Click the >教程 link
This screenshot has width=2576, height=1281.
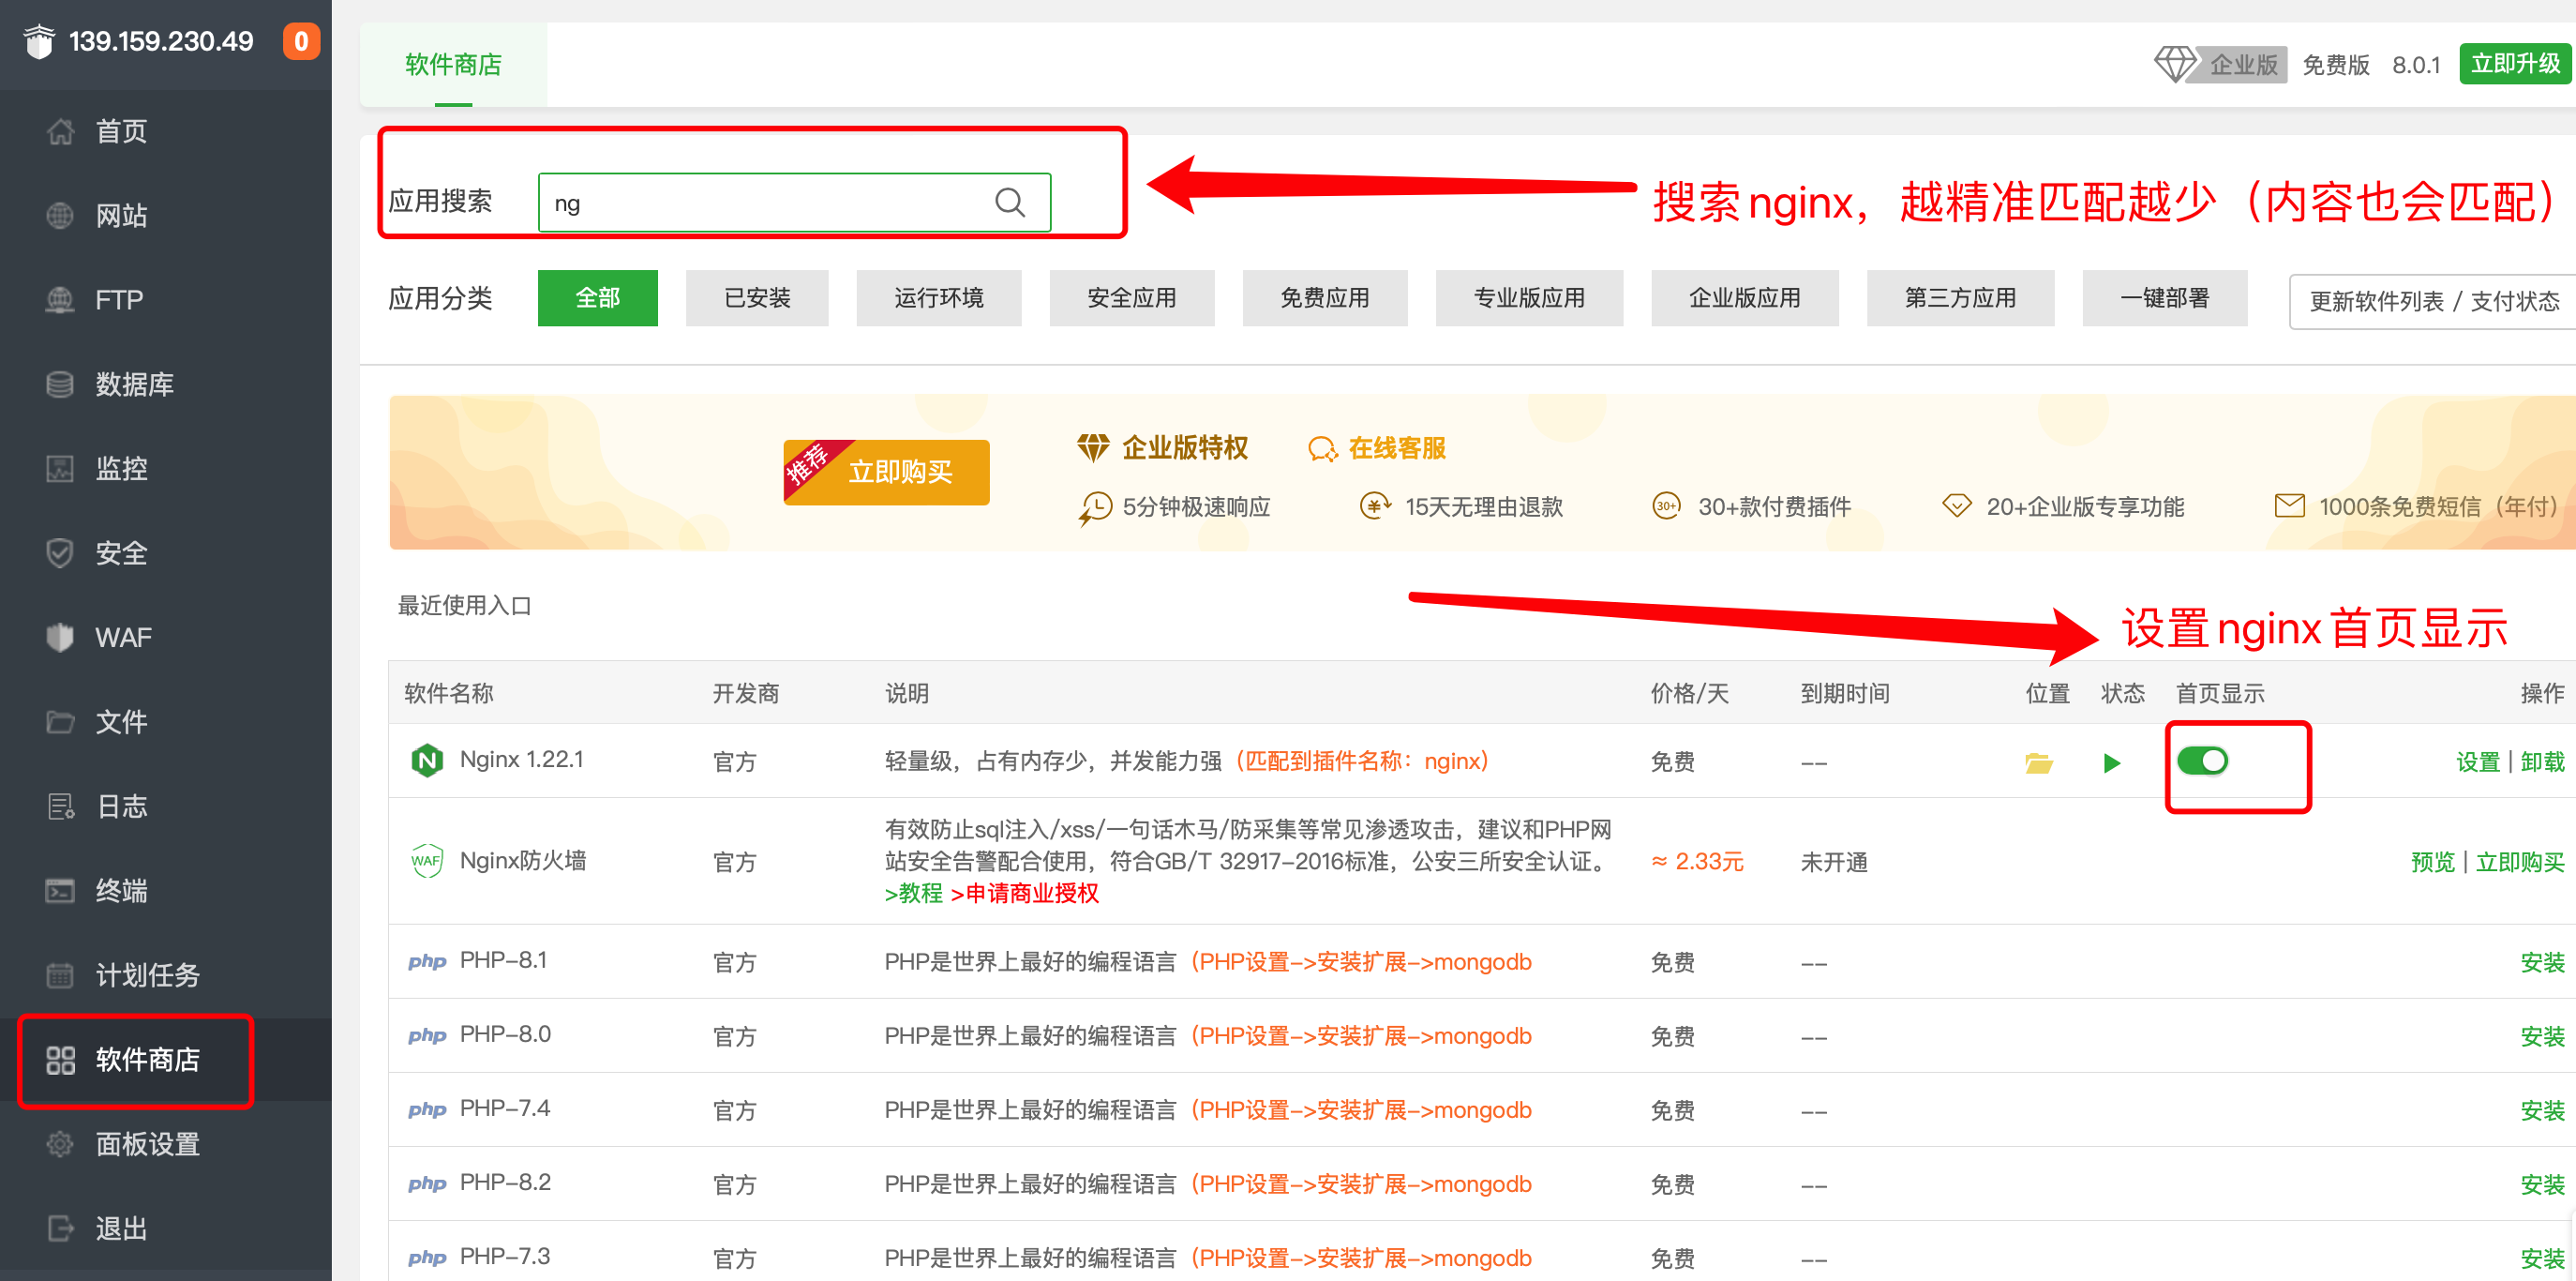(x=913, y=893)
